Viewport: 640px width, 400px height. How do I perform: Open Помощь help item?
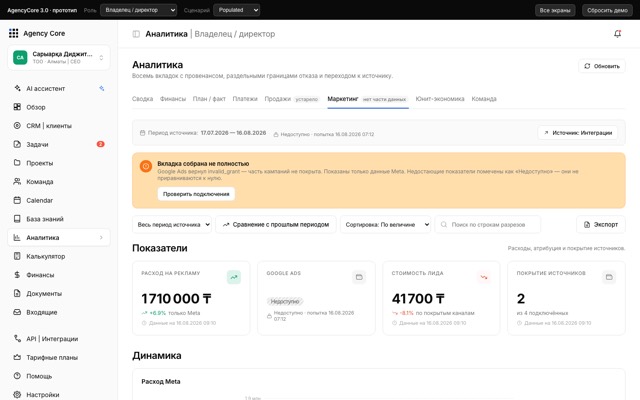click(x=59, y=376)
